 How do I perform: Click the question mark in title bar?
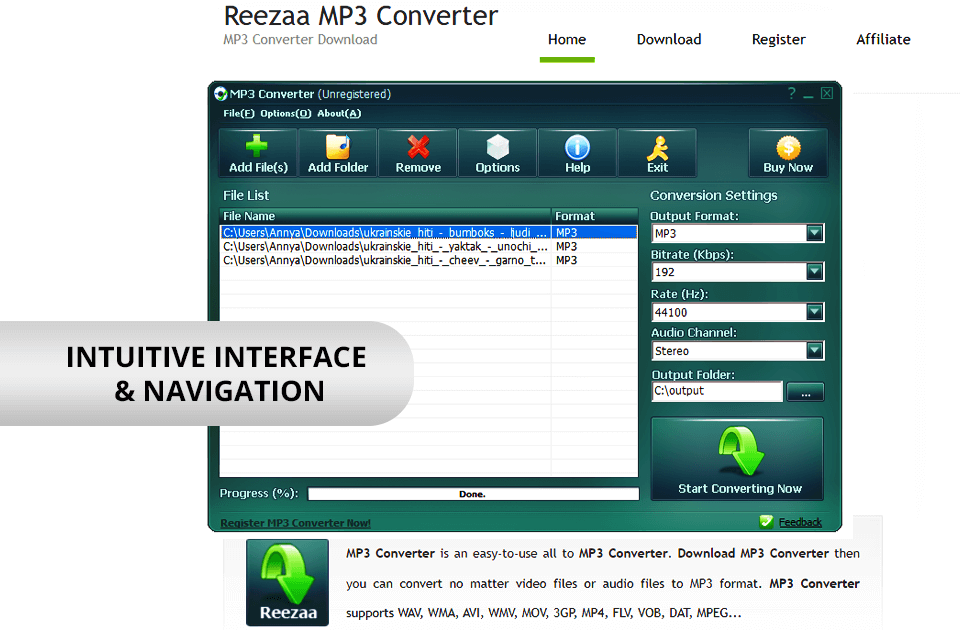click(792, 93)
